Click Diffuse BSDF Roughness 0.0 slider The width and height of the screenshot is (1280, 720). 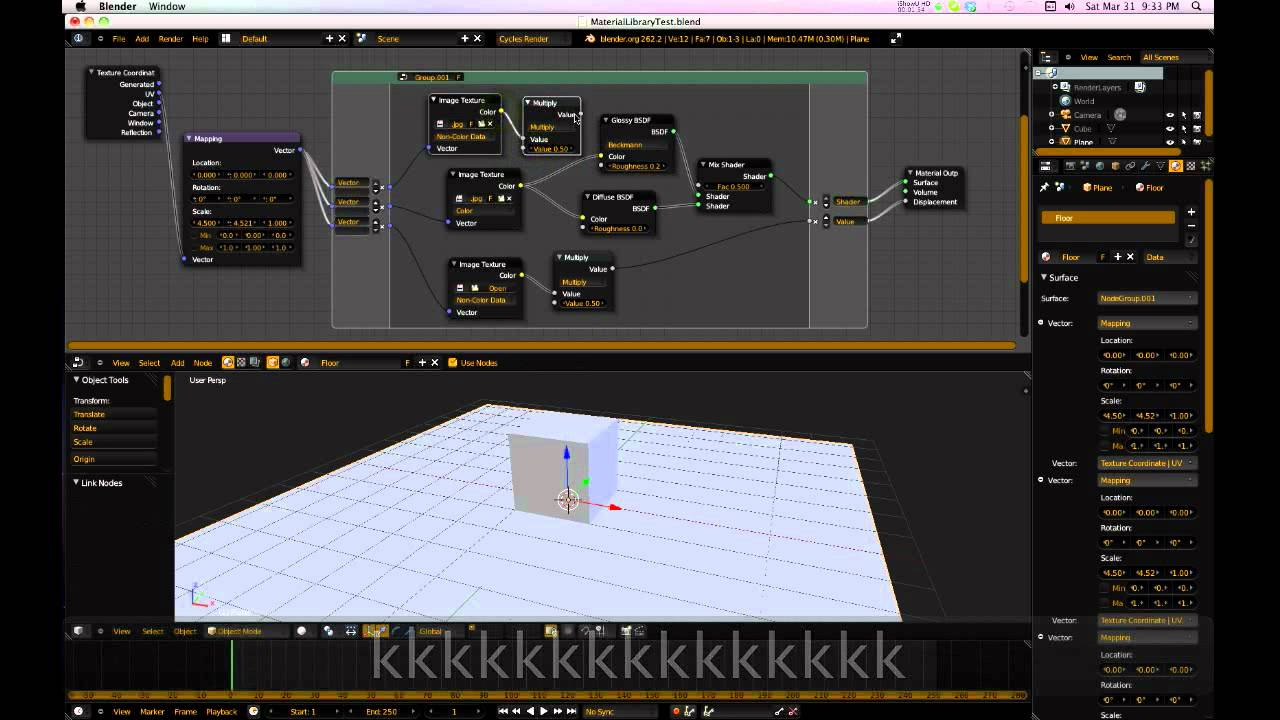coord(618,228)
